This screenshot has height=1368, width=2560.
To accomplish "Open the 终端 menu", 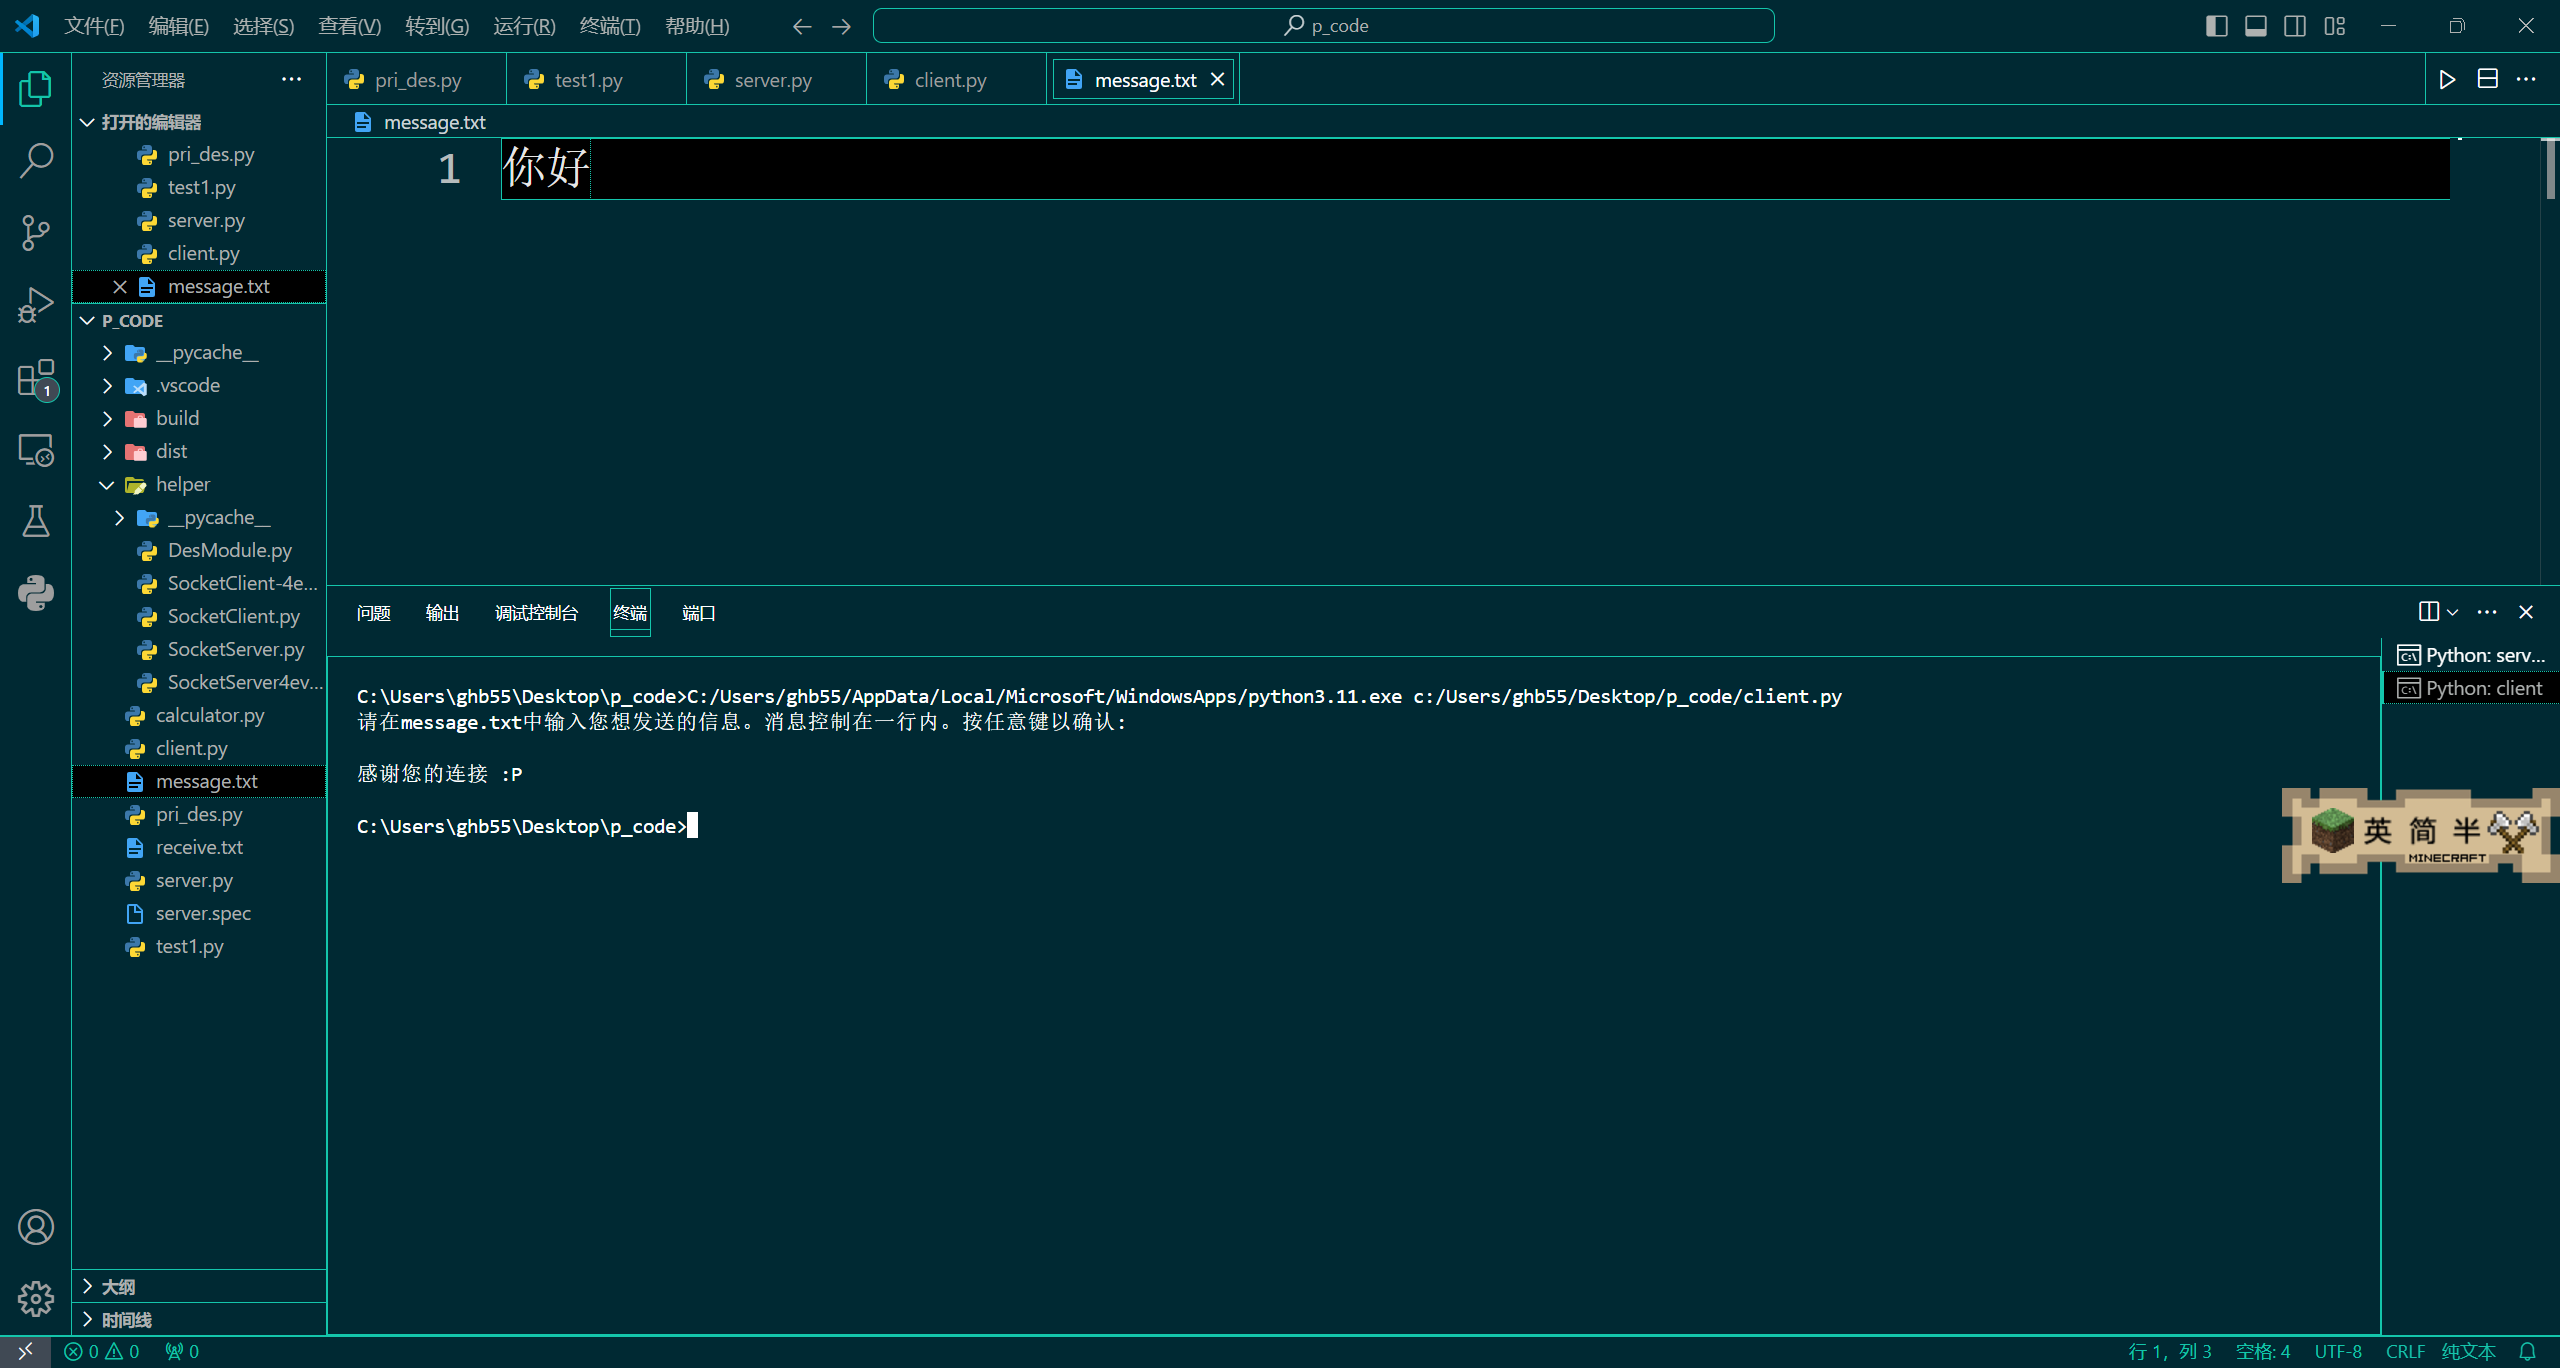I will coord(610,25).
